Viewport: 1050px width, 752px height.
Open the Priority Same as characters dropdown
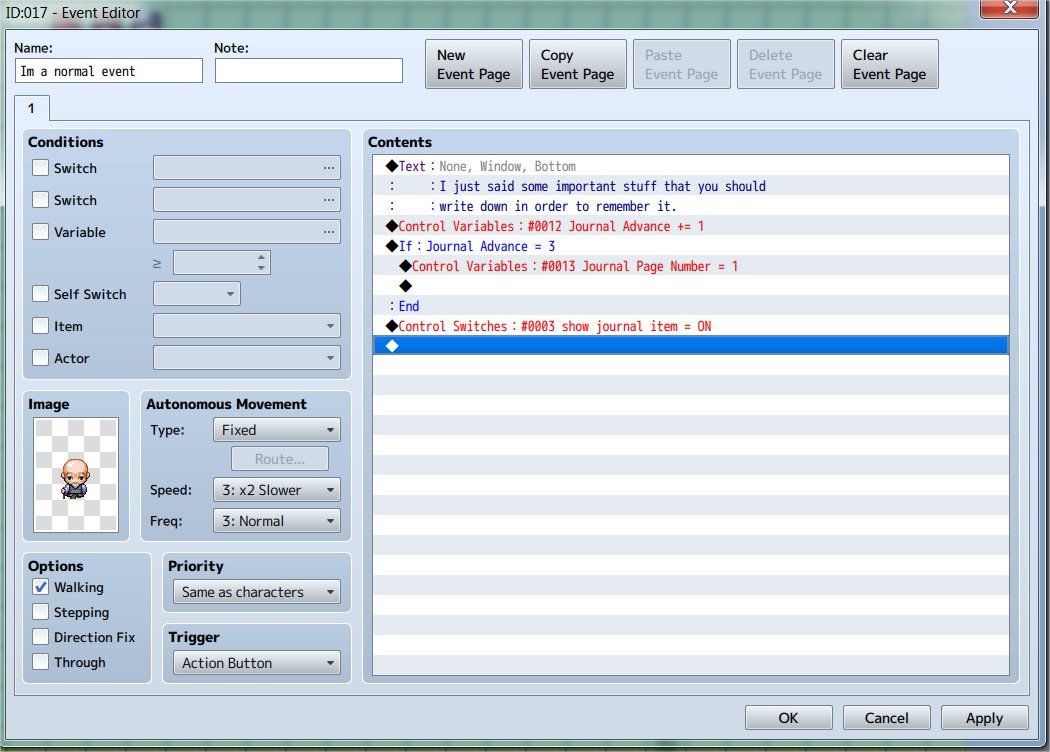point(257,592)
